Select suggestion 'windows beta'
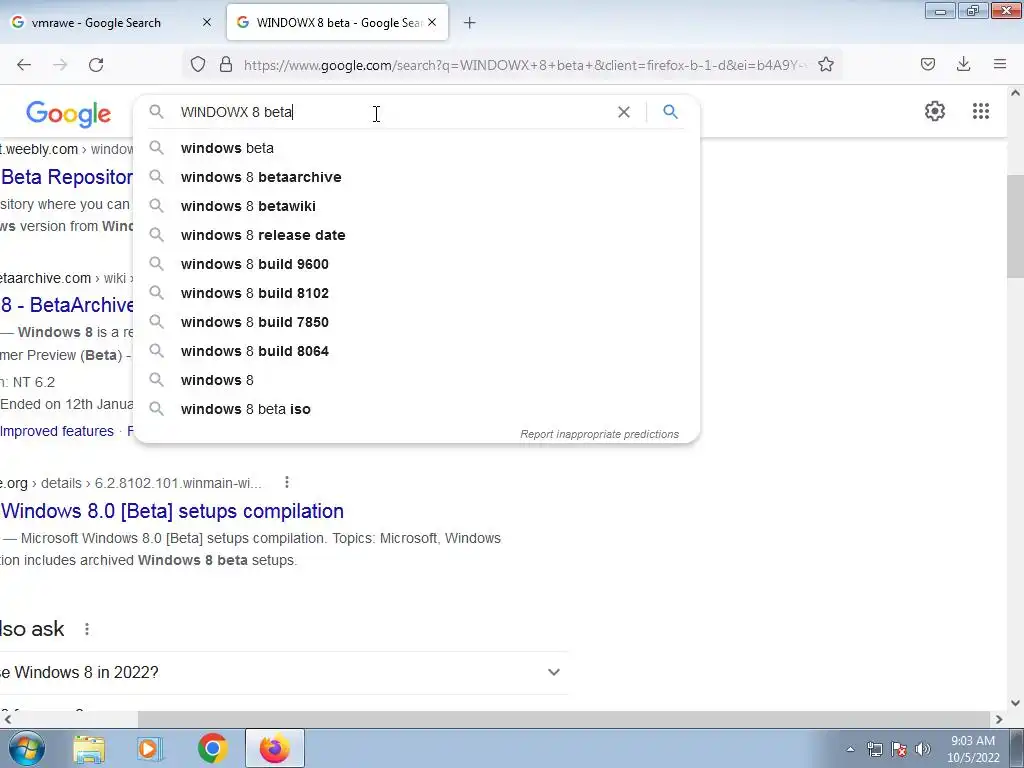Viewport: 1024px width, 768px height. [417, 148]
